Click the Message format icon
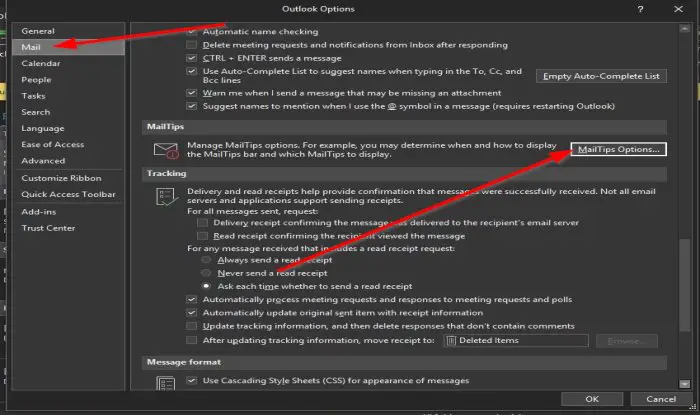The image size is (700, 415). pyautogui.click(x=166, y=383)
